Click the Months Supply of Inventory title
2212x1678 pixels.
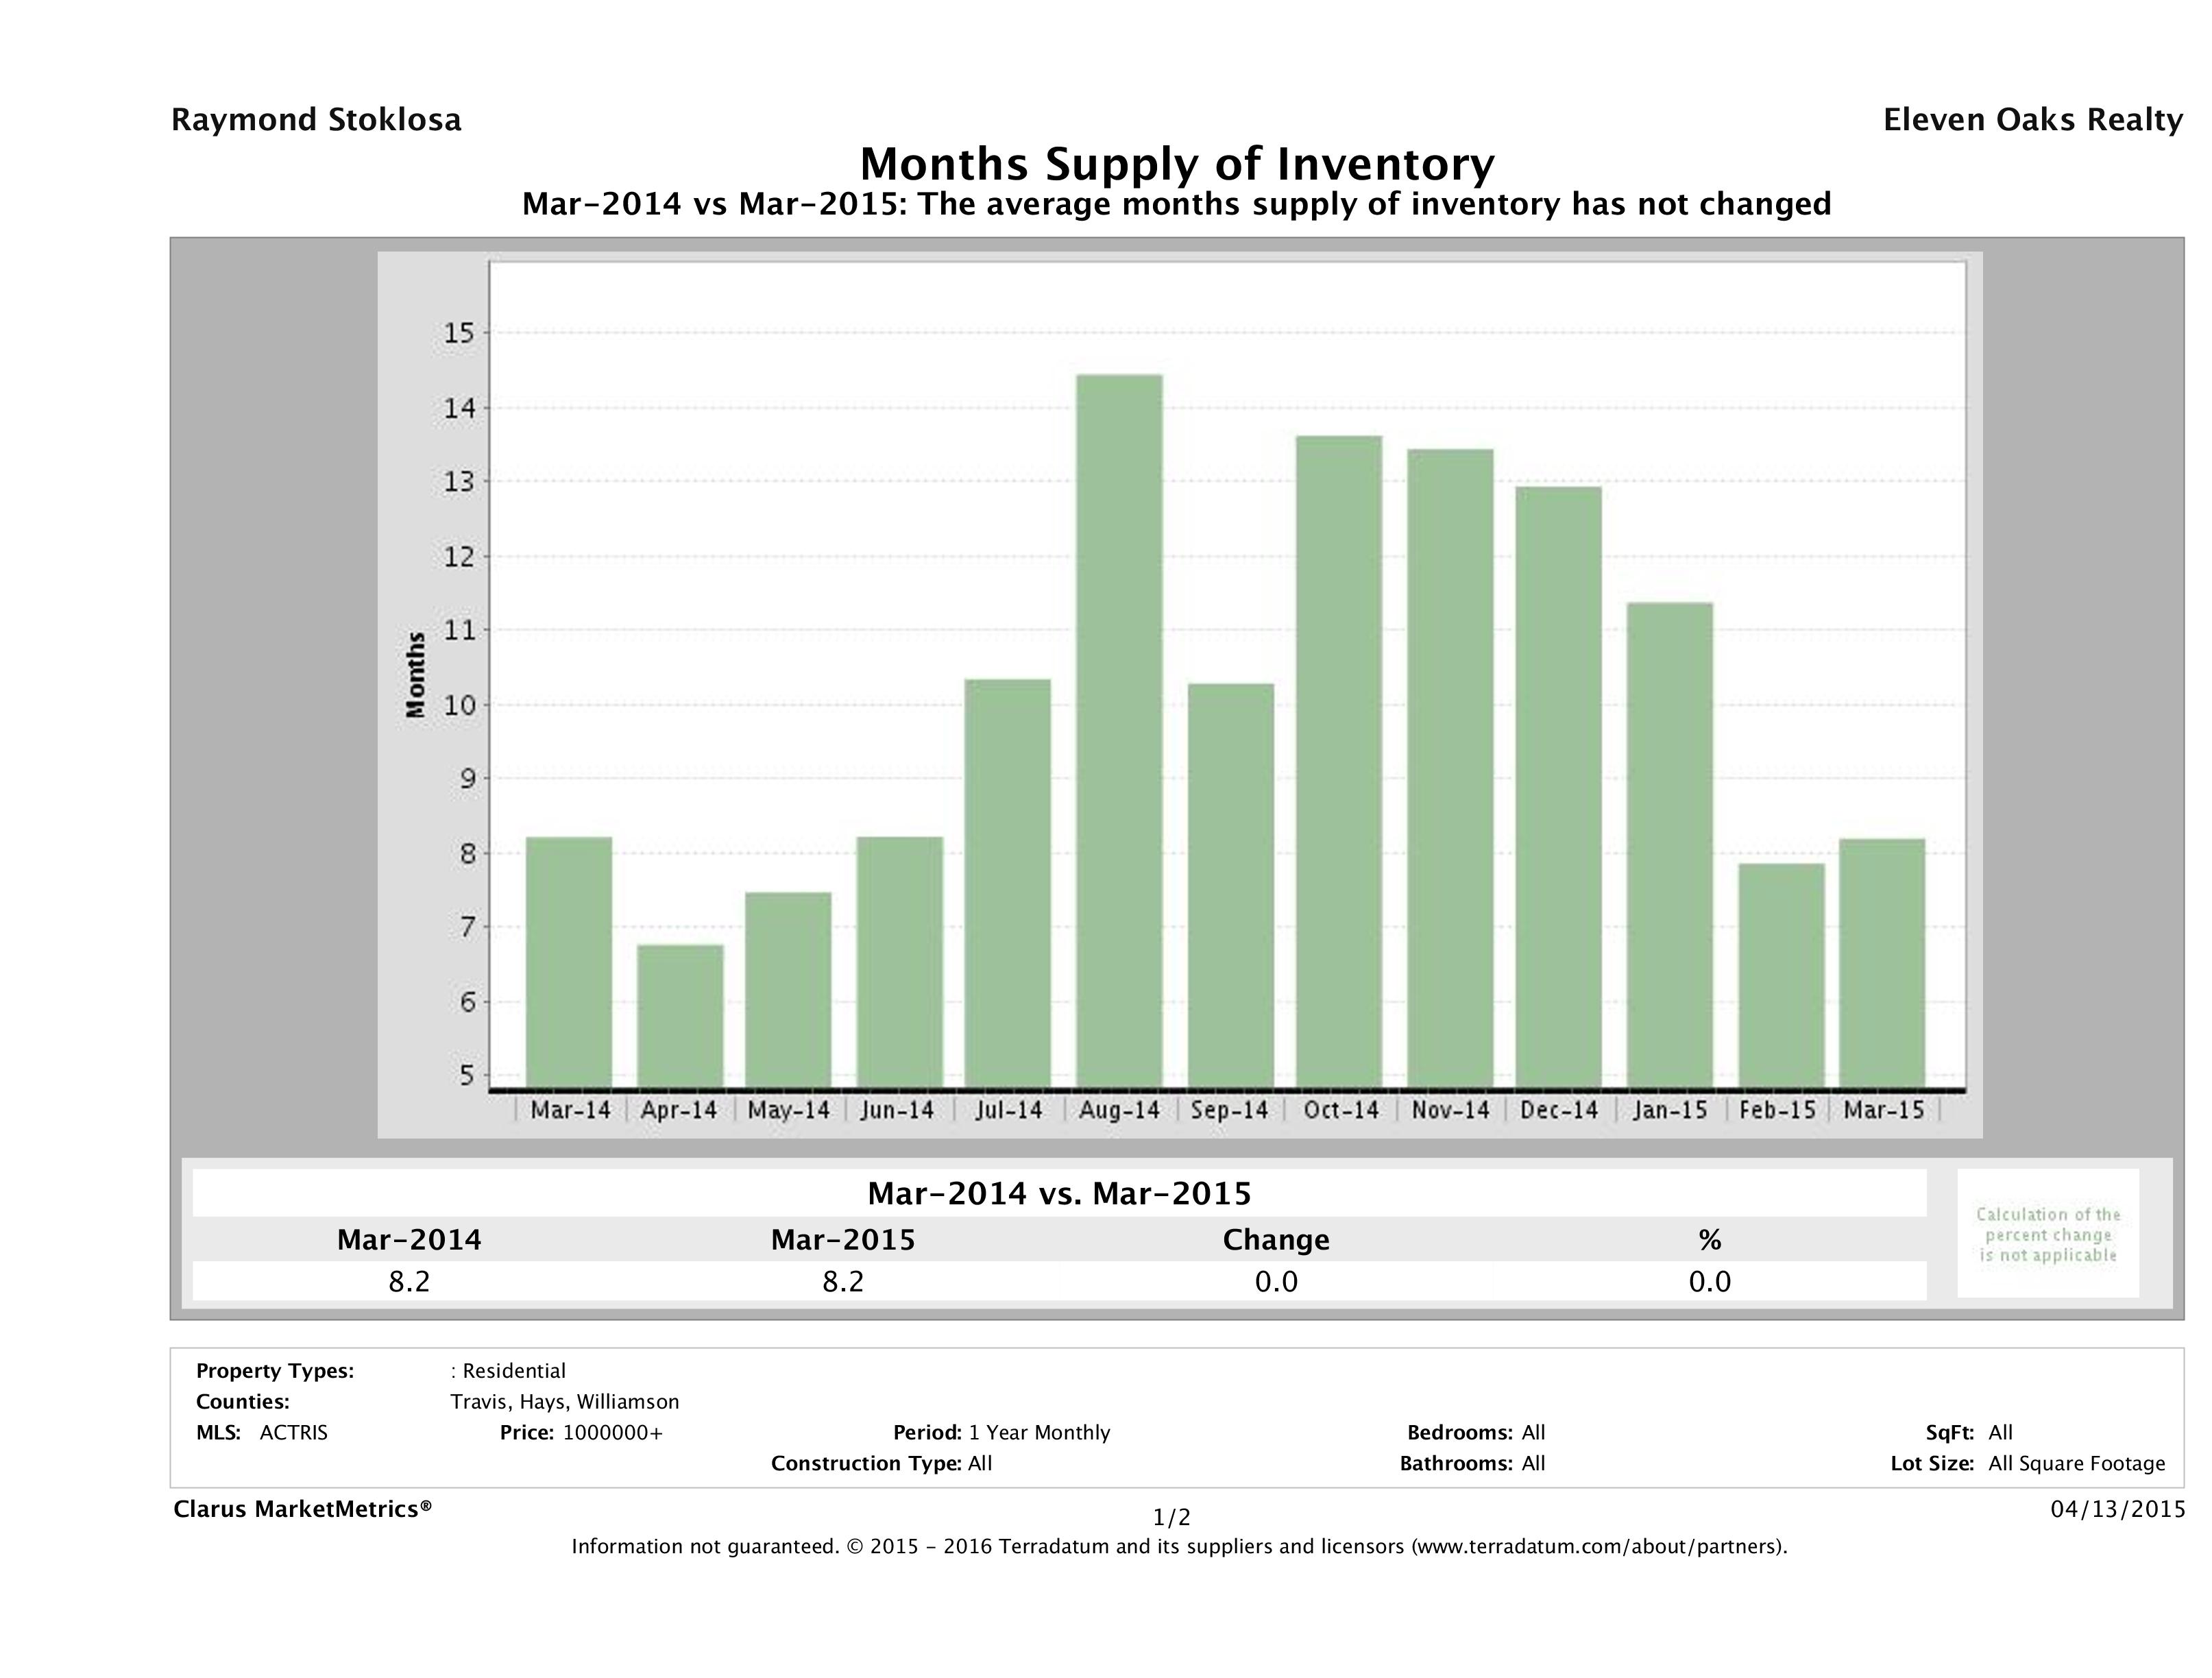click(x=1177, y=164)
